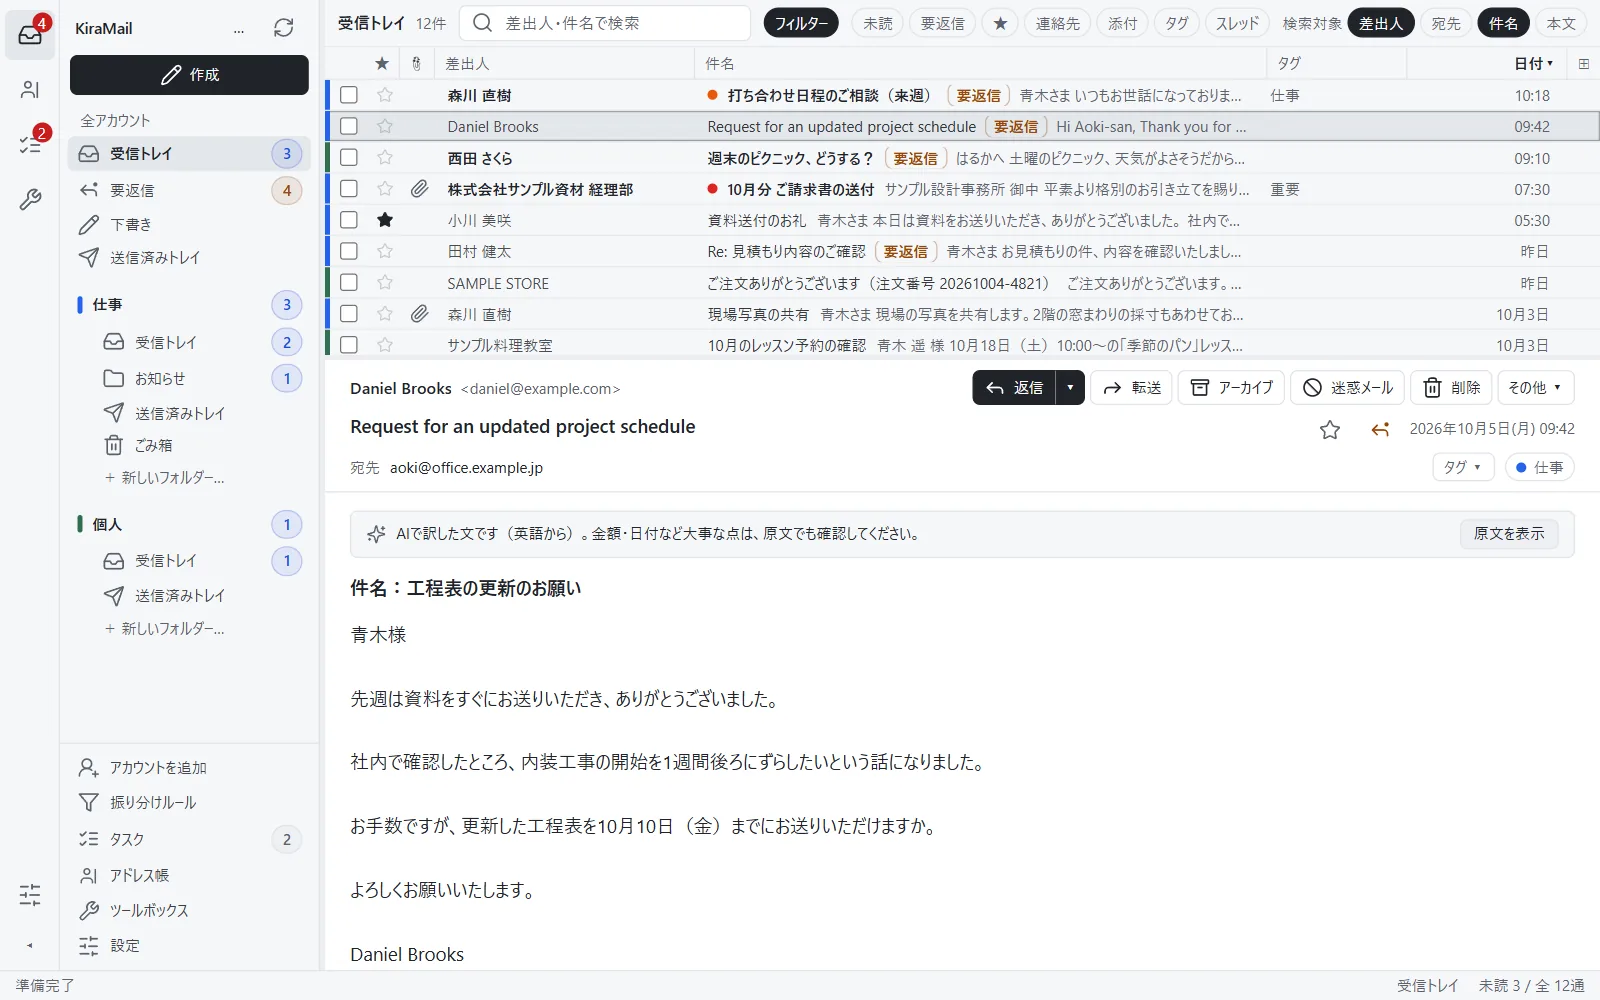Collapse the 個人 account section
This screenshot has height=1000, width=1600.
pyautogui.click(x=107, y=524)
